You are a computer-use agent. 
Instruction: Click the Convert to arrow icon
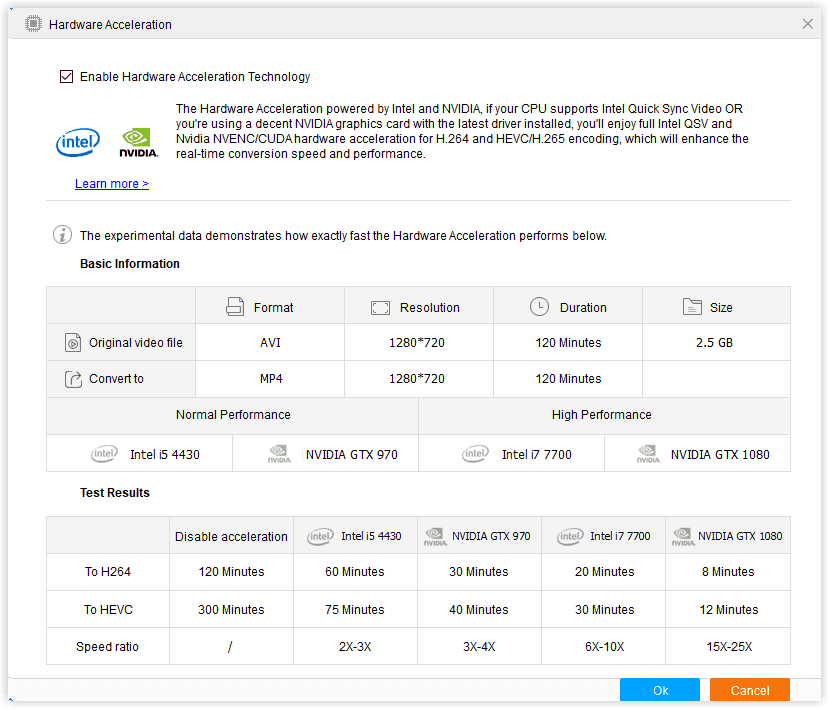tap(73, 379)
